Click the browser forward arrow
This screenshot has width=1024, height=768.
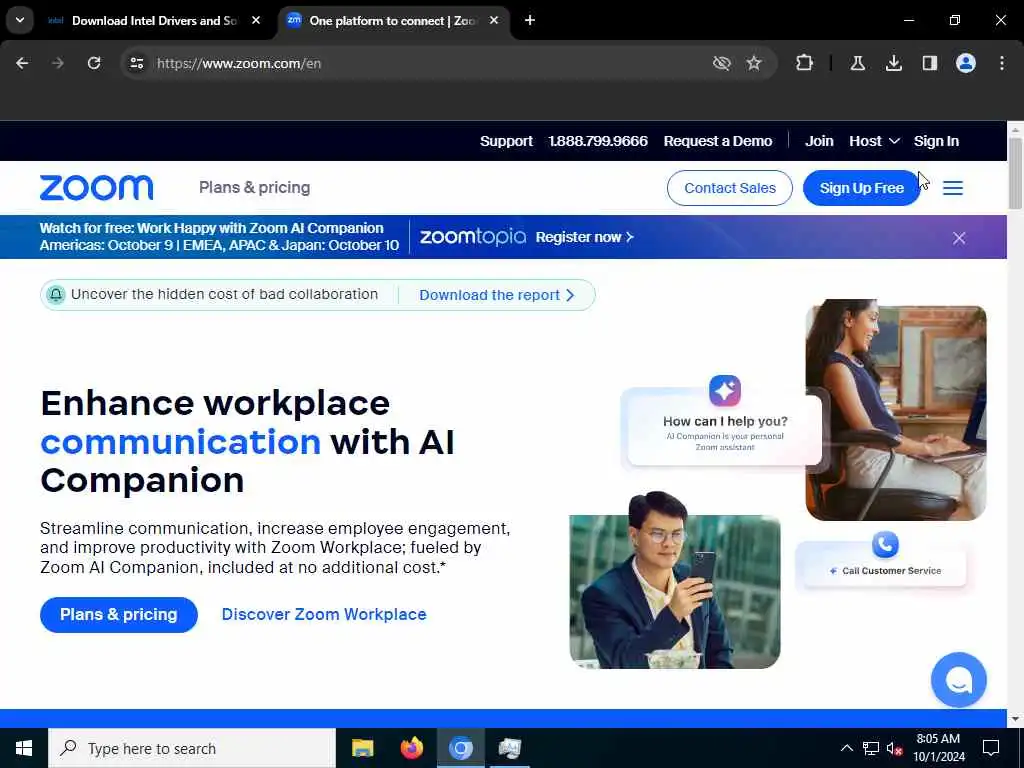point(57,63)
